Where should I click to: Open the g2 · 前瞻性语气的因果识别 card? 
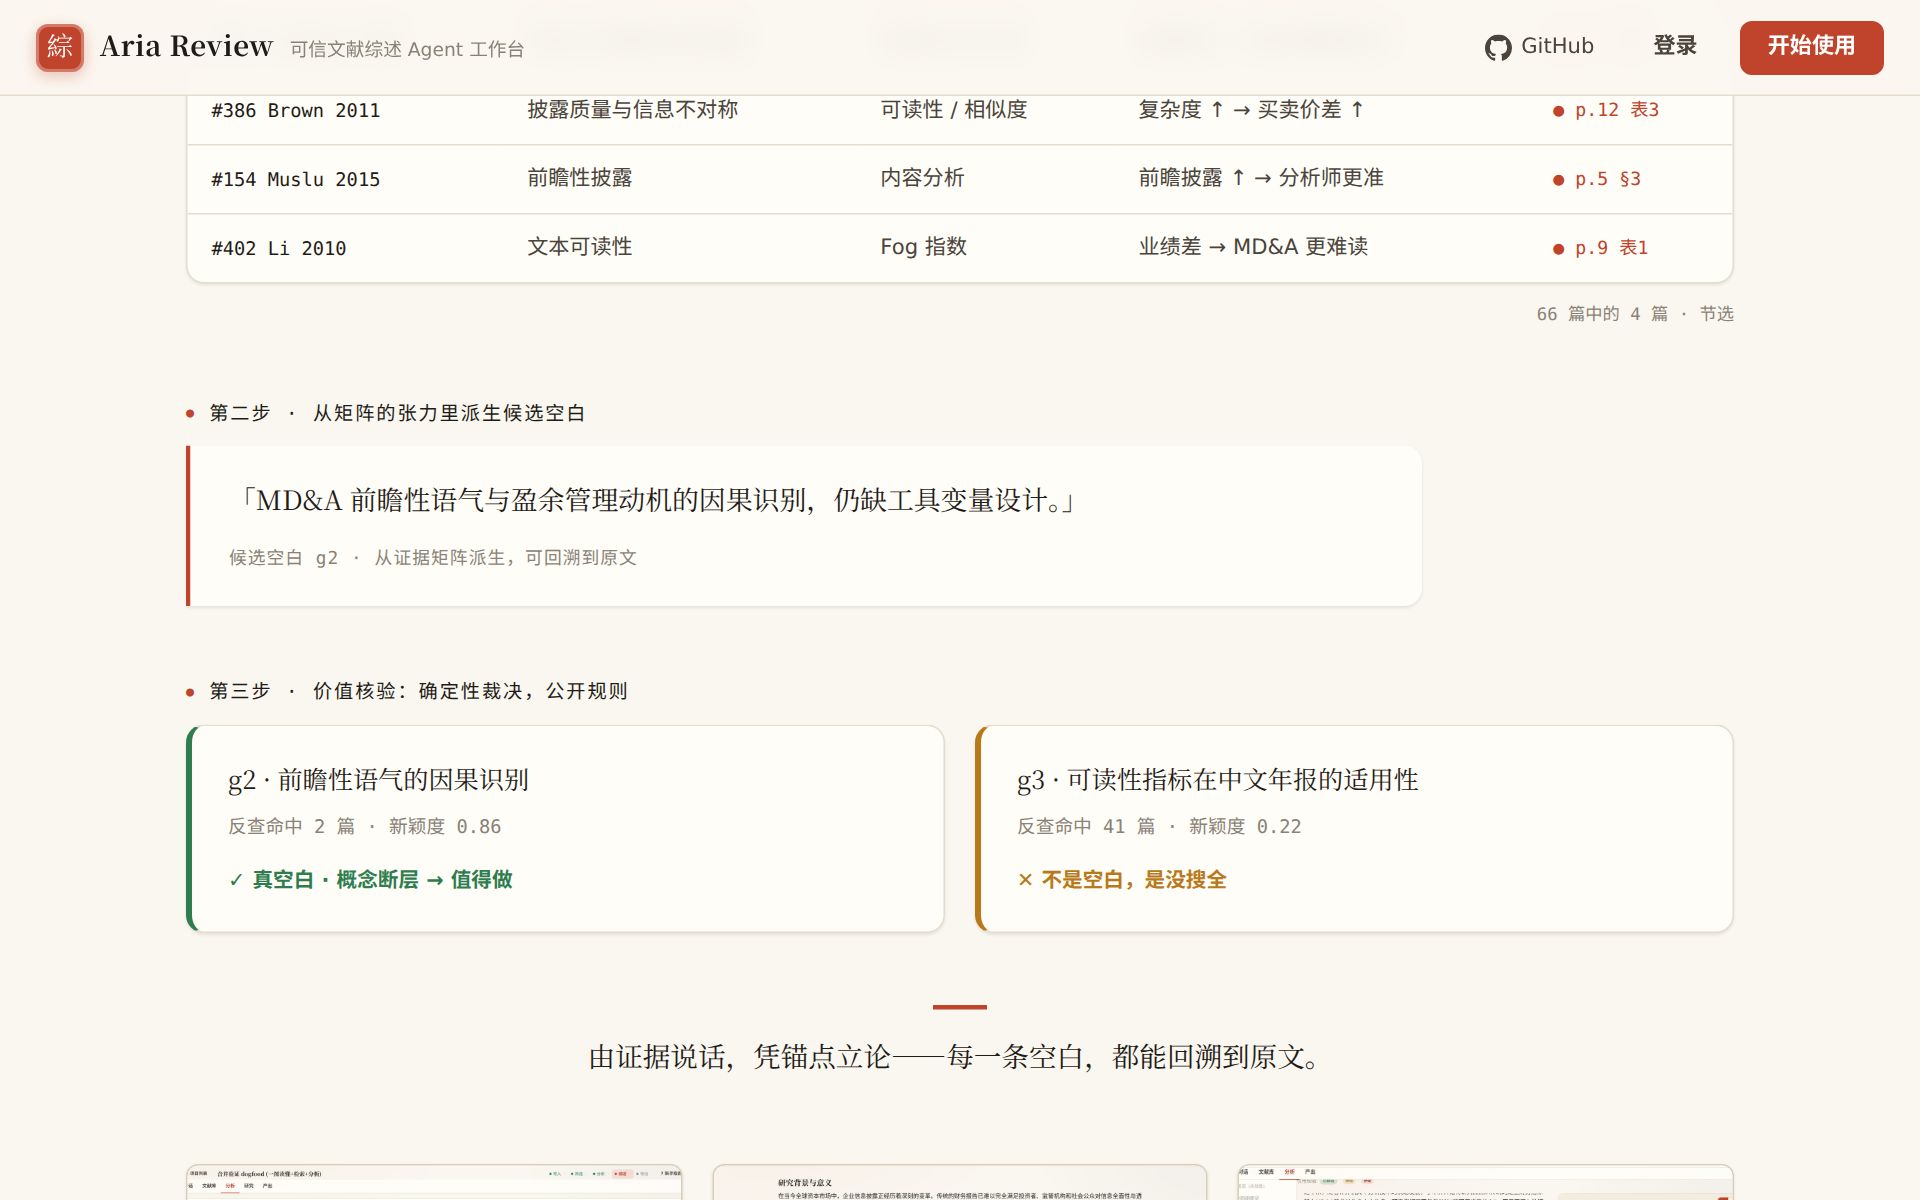click(x=565, y=829)
